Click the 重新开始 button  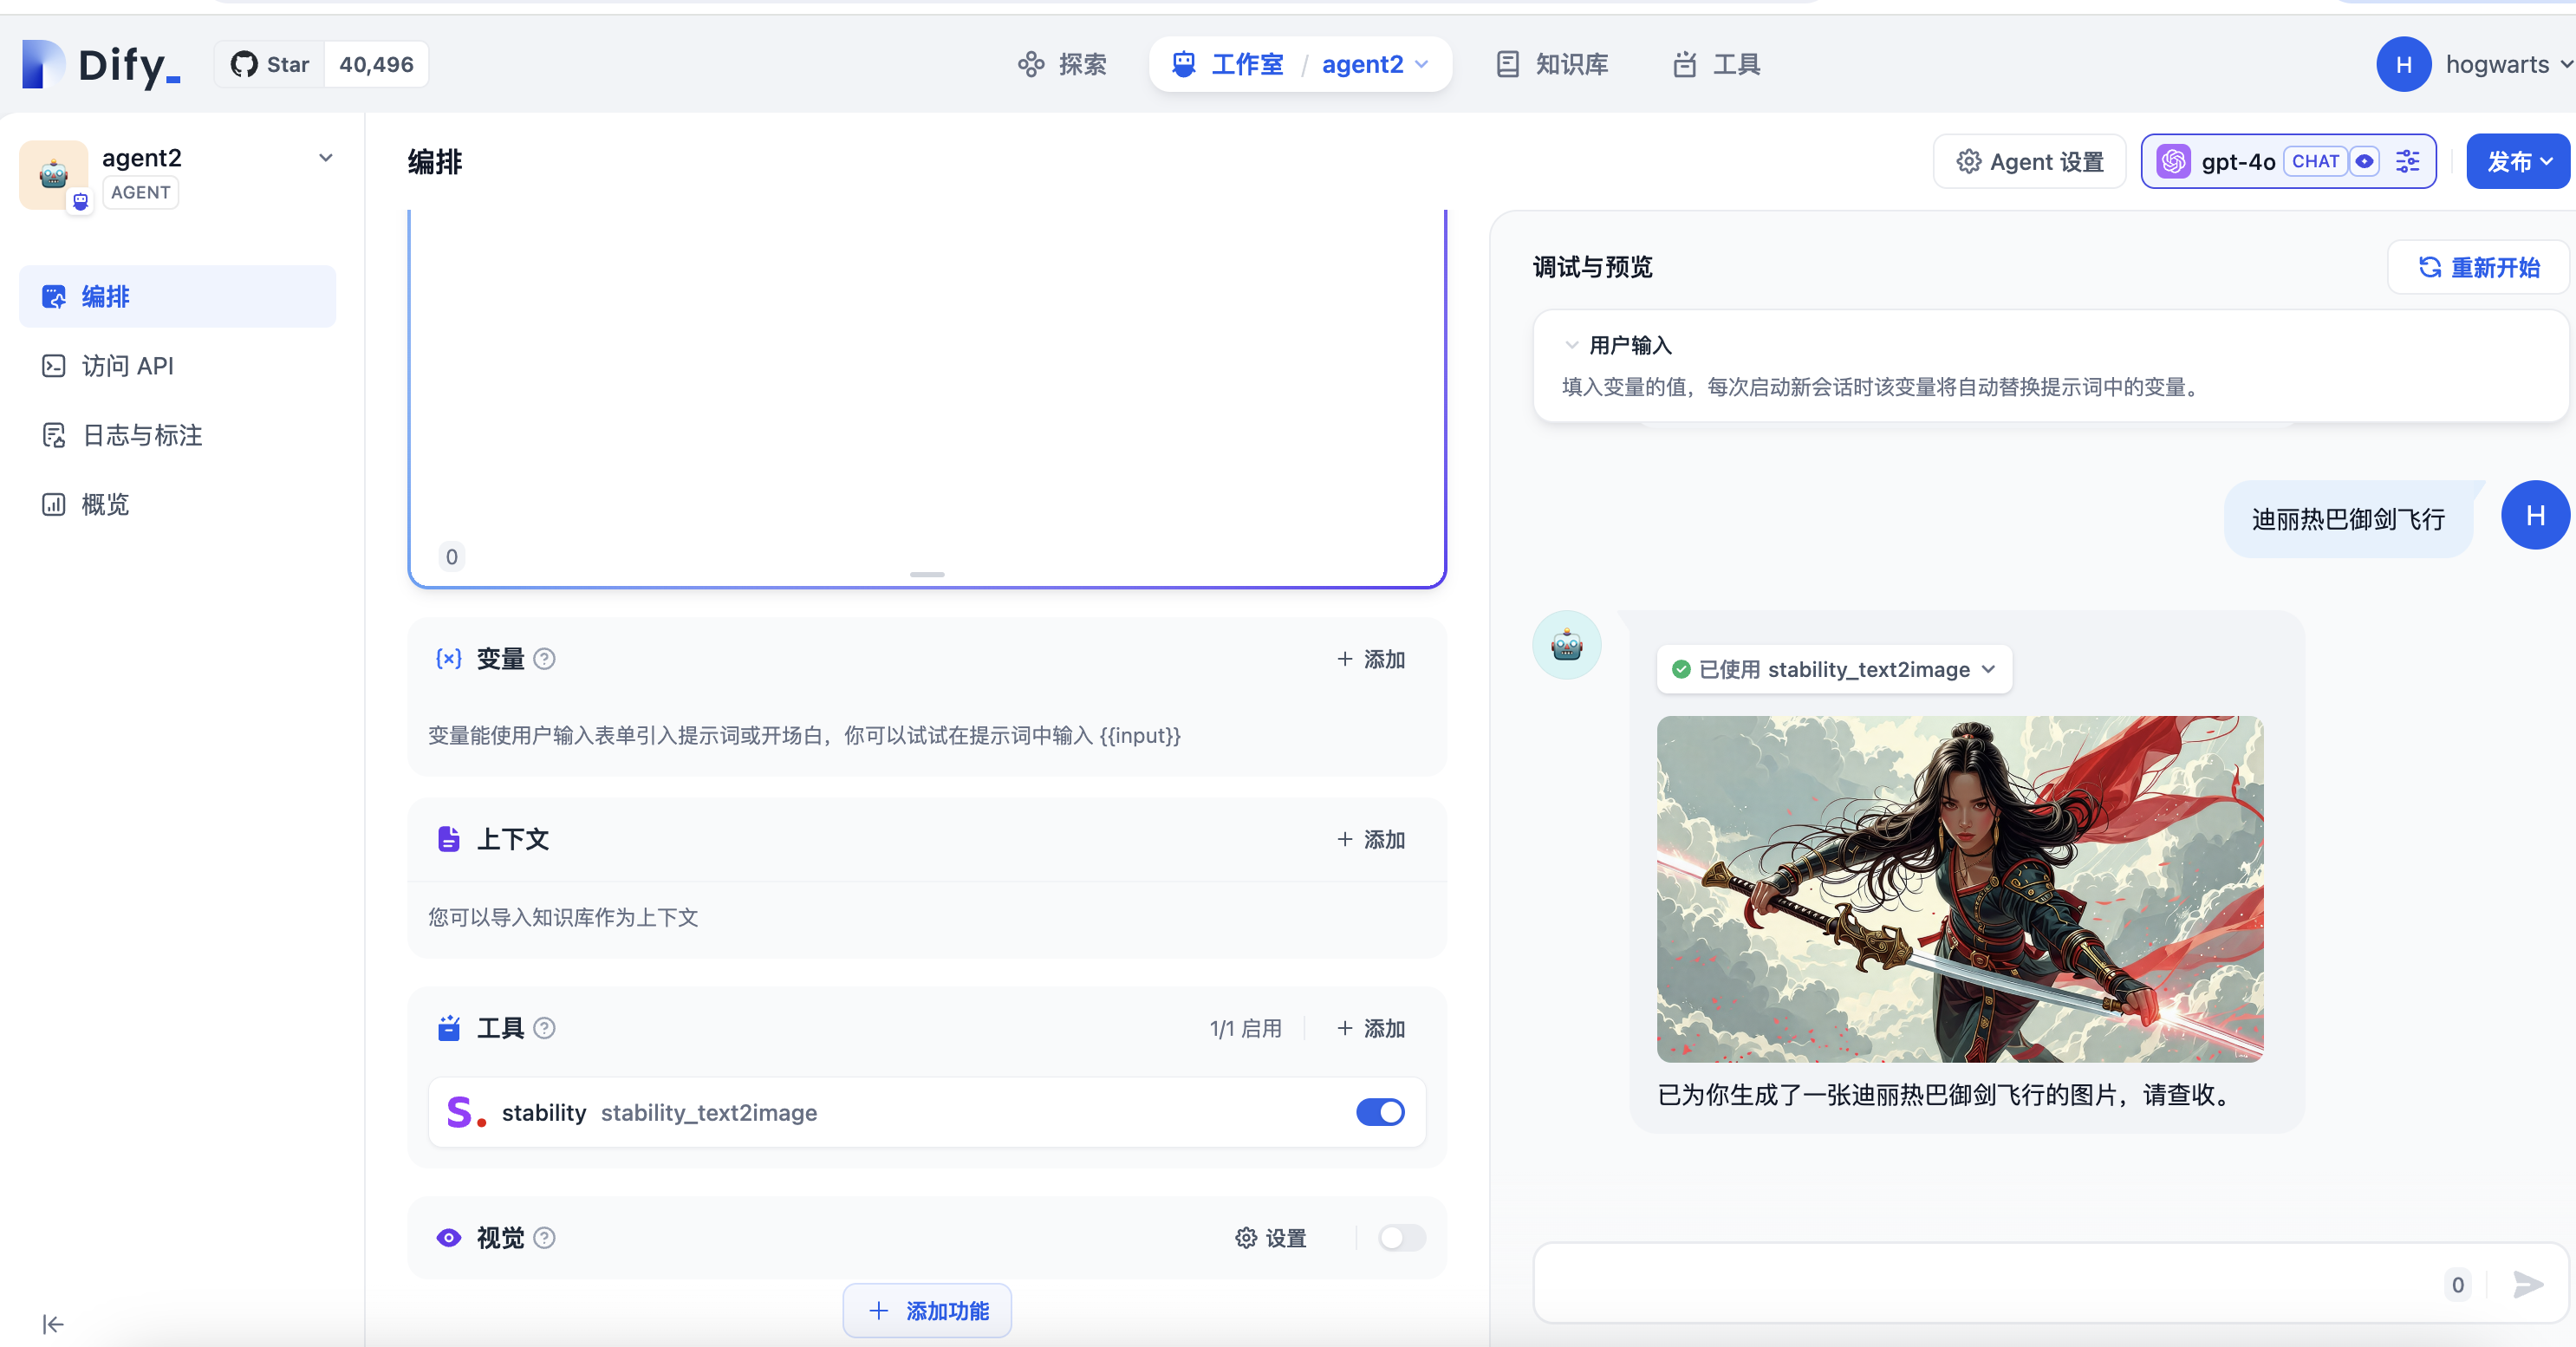[2477, 267]
